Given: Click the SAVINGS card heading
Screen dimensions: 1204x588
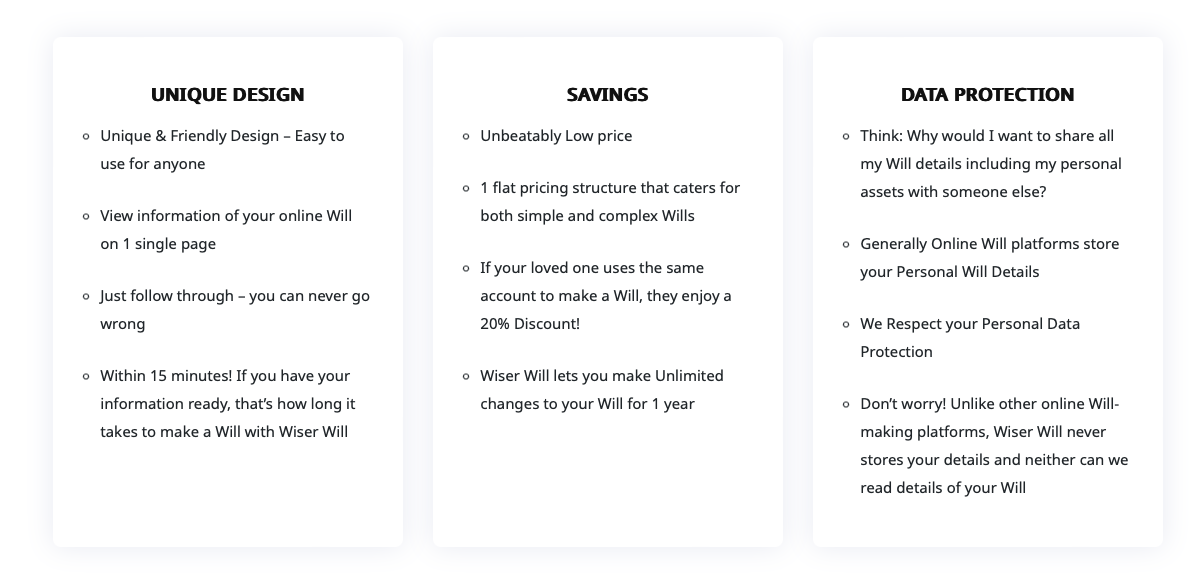Looking at the screenshot, I should pos(607,95).
